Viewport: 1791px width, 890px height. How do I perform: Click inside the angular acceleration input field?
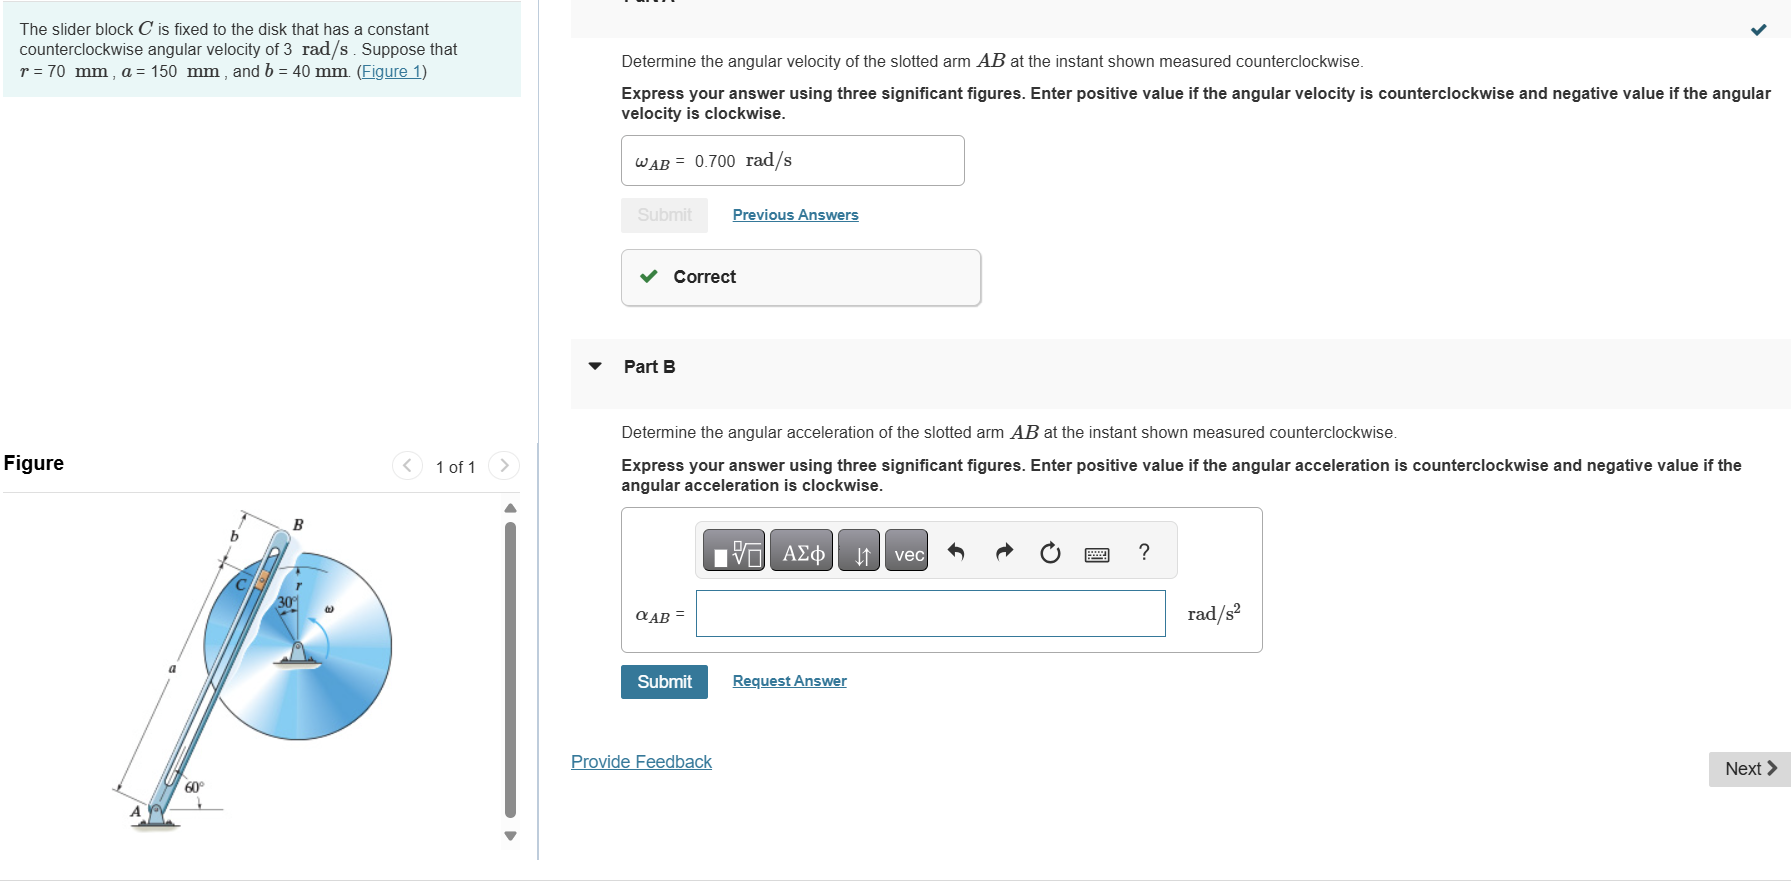tap(929, 613)
